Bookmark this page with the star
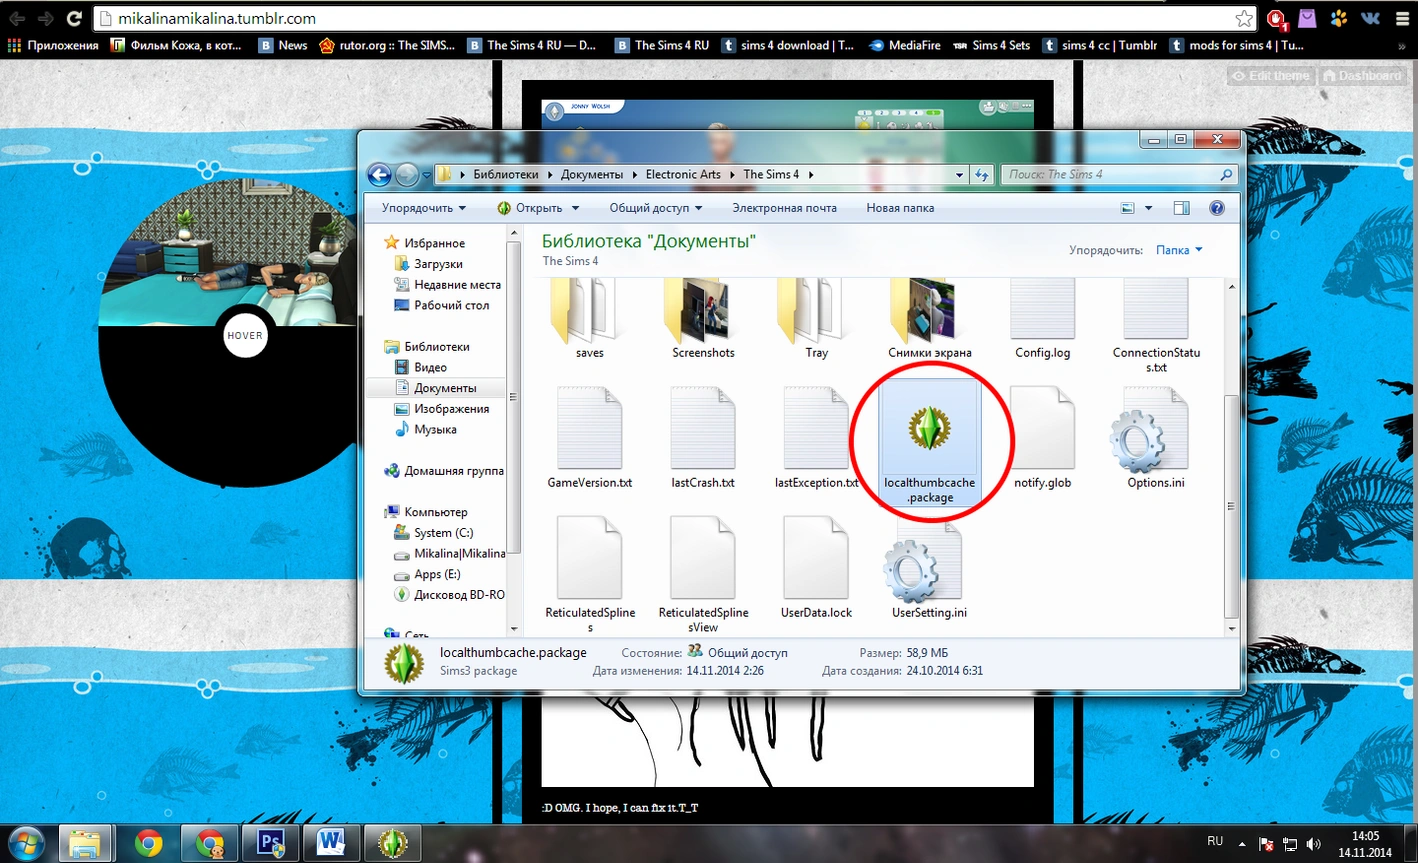This screenshot has width=1418, height=863. (x=1244, y=18)
